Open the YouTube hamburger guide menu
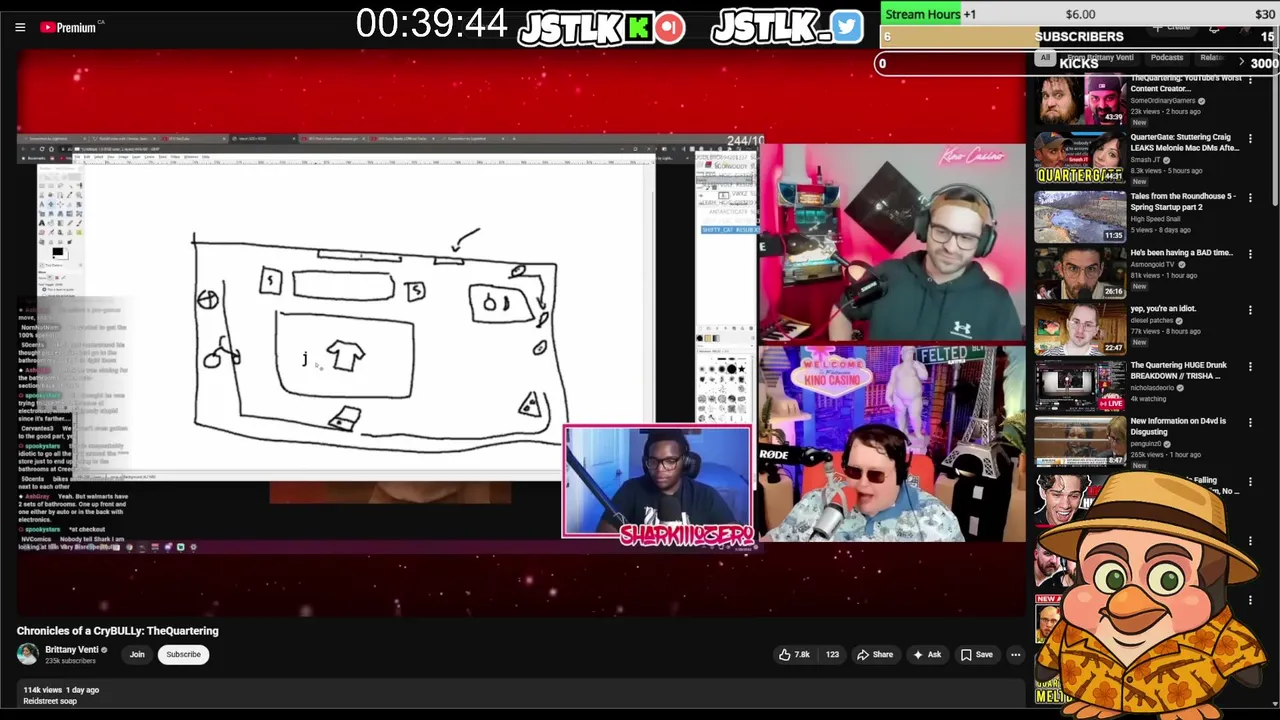This screenshot has width=1280, height=720. point(20,27)
